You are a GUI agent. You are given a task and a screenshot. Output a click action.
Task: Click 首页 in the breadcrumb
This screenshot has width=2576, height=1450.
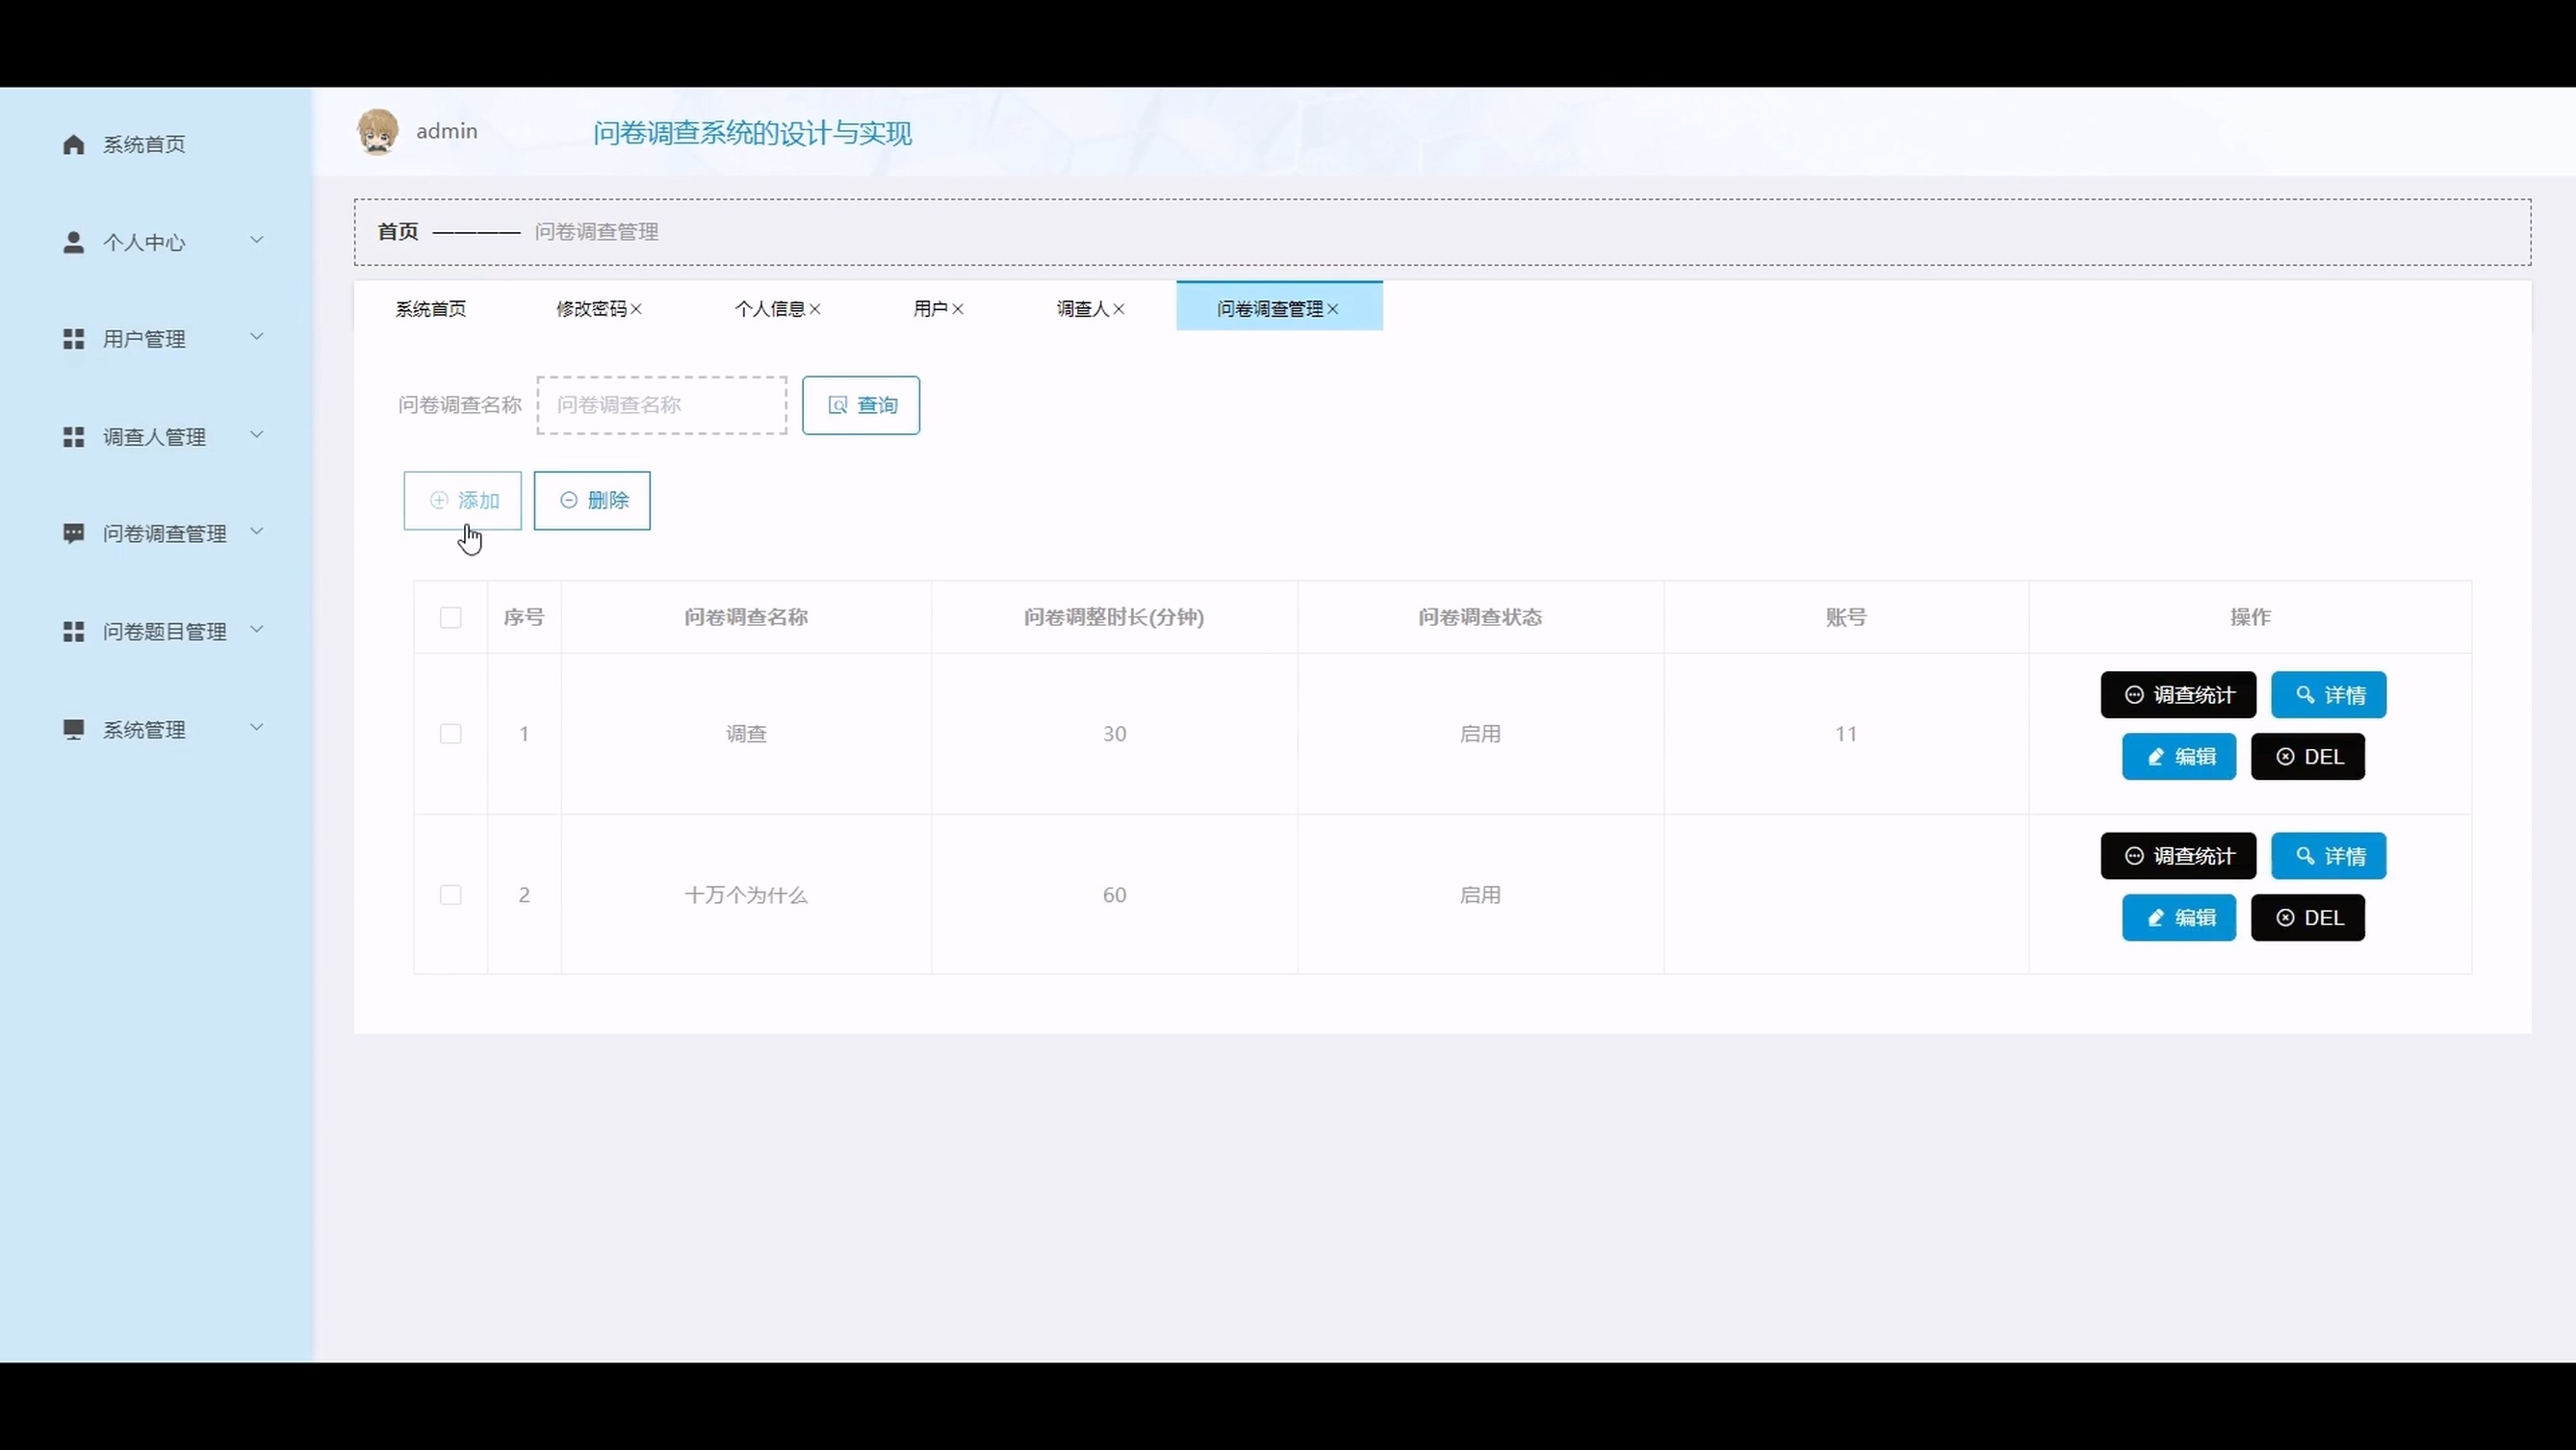(x=398, y=232)
